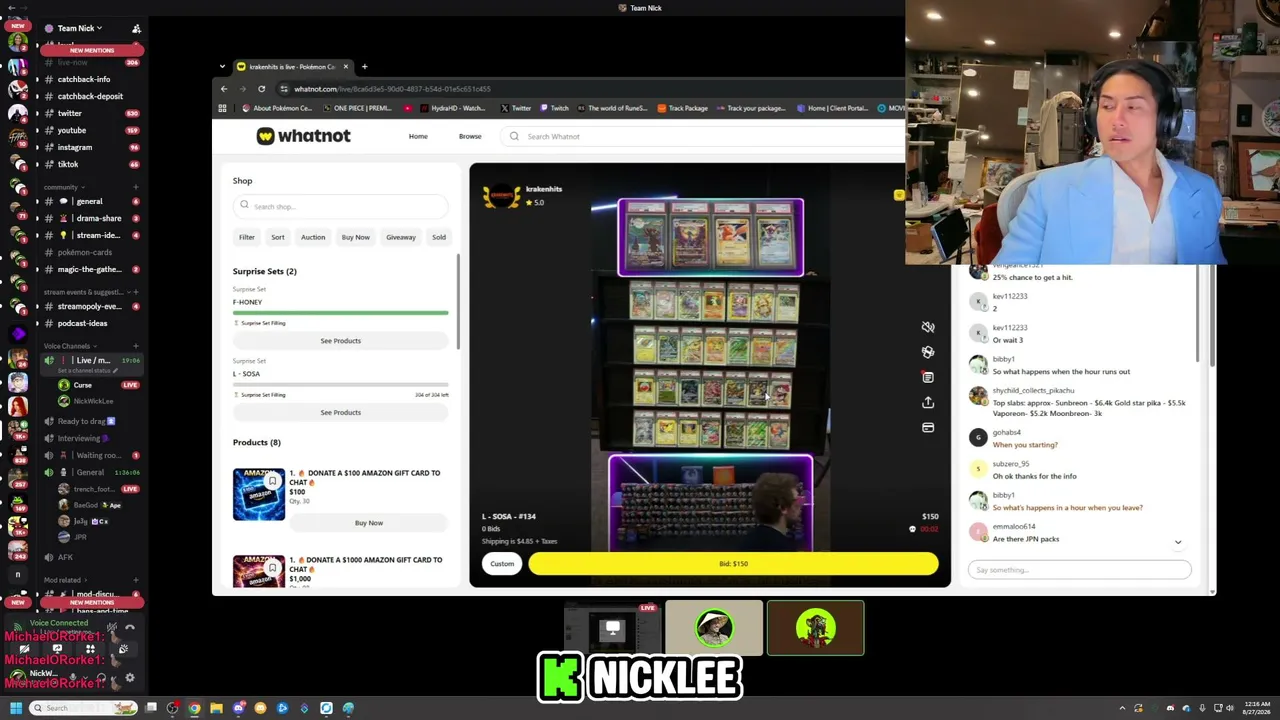1280x720 pixels.
Task: Open the Windows Start menu
Action: pos(15,708)
